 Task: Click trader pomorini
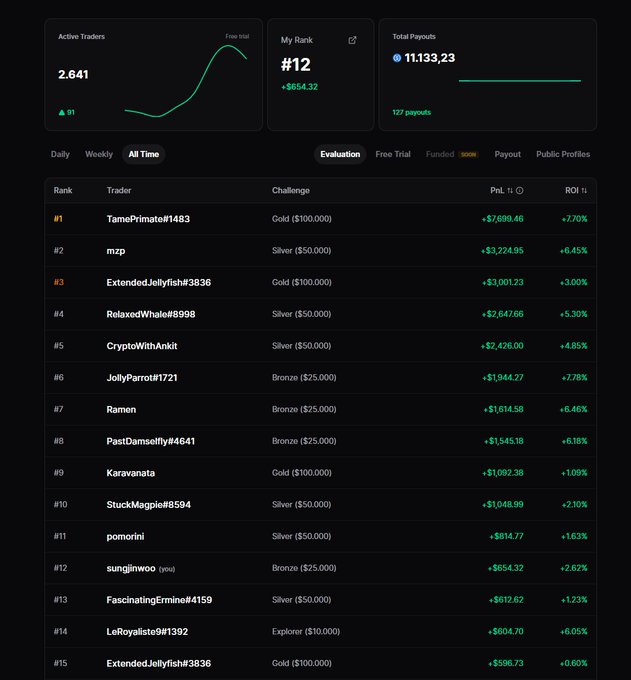pos(125,536)
